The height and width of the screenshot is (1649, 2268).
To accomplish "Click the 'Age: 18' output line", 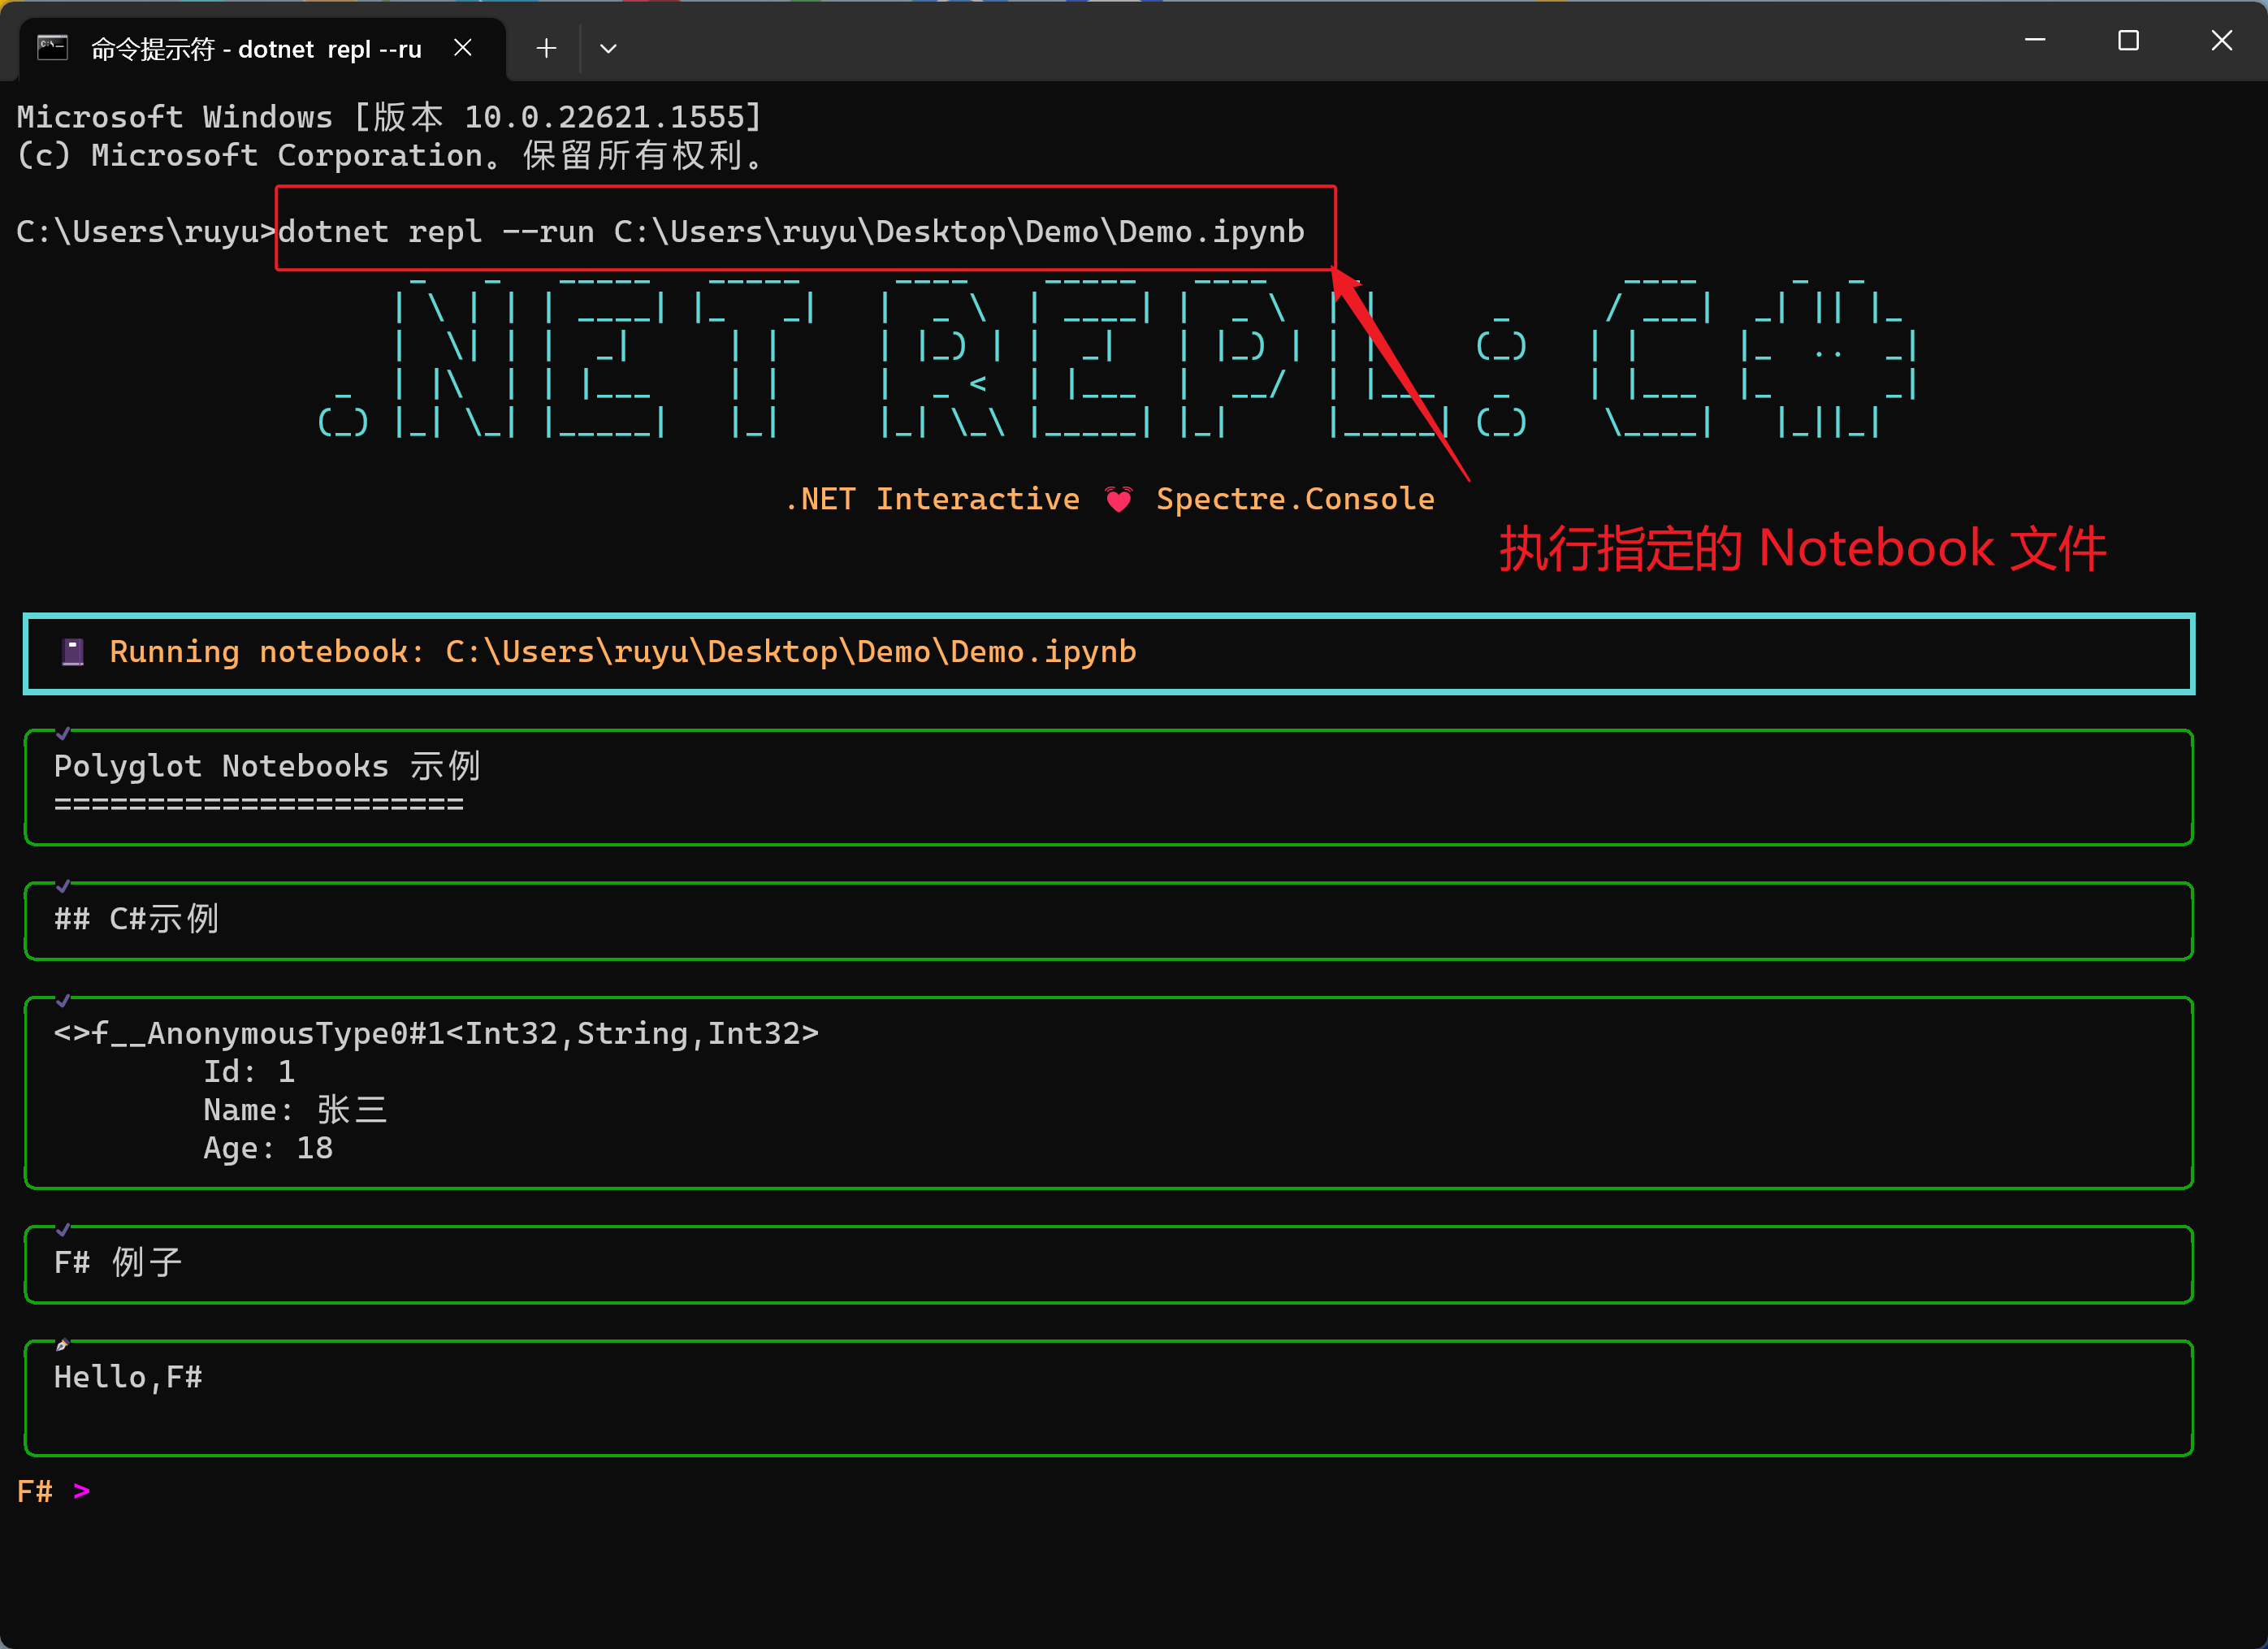I will pyautogui.click(x=268, y=1148).
